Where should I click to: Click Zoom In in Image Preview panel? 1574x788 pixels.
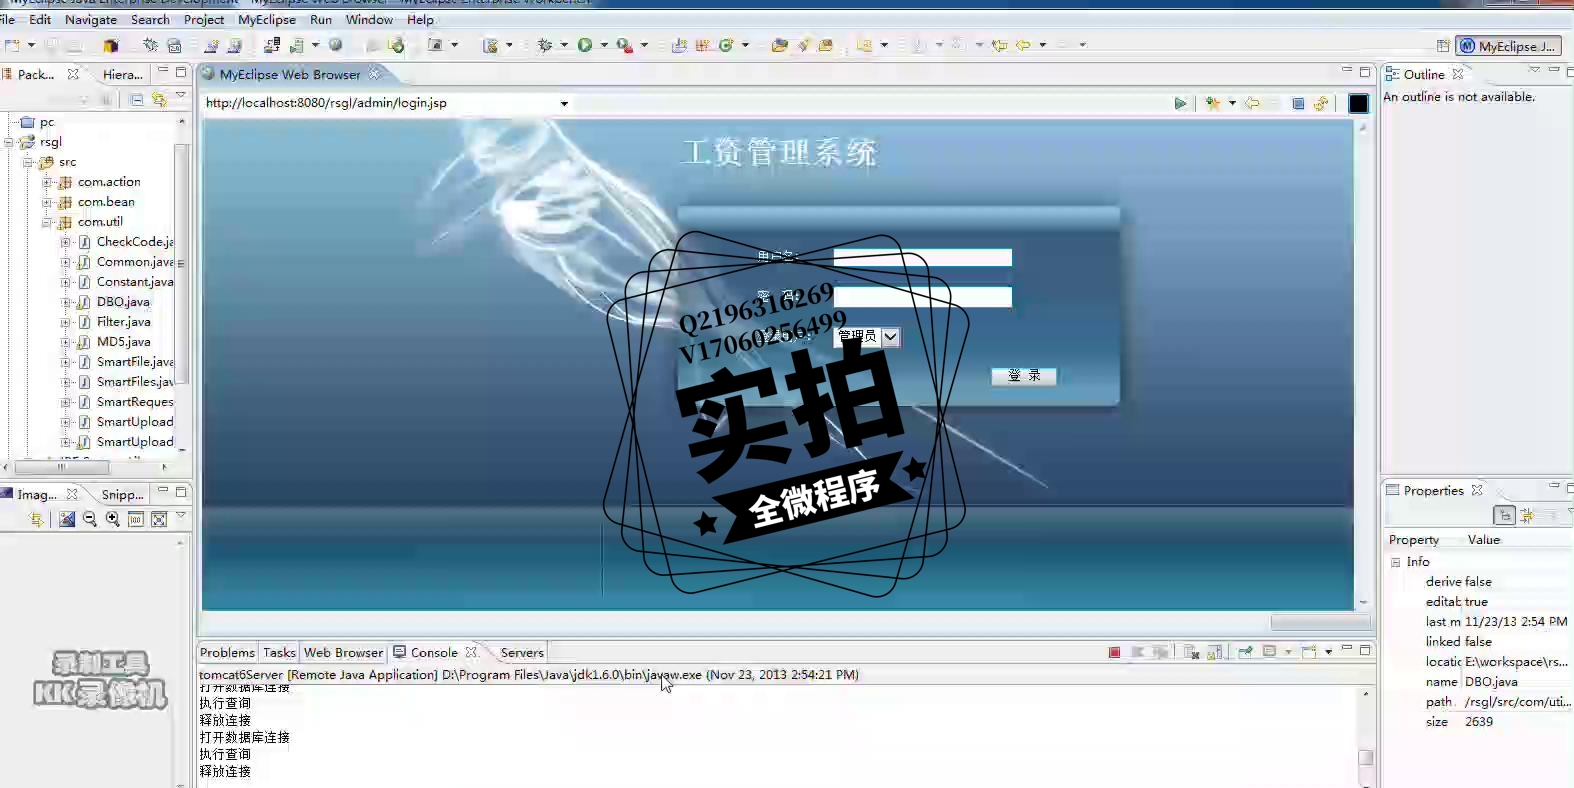tap(113, 519)
